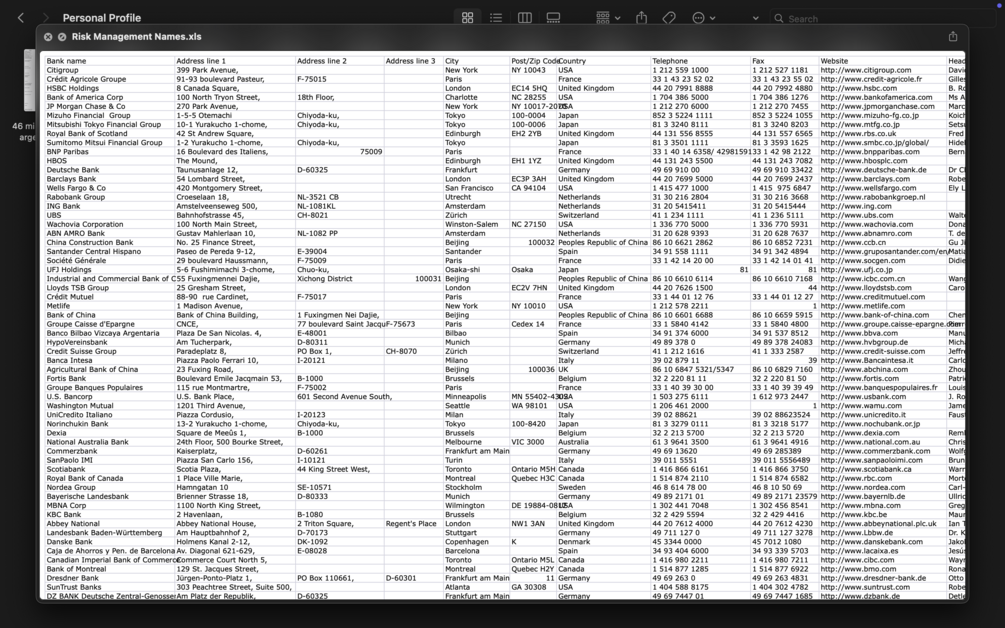Go back in the Finder window
1005x628 pixels.
[x=21, y=18]
